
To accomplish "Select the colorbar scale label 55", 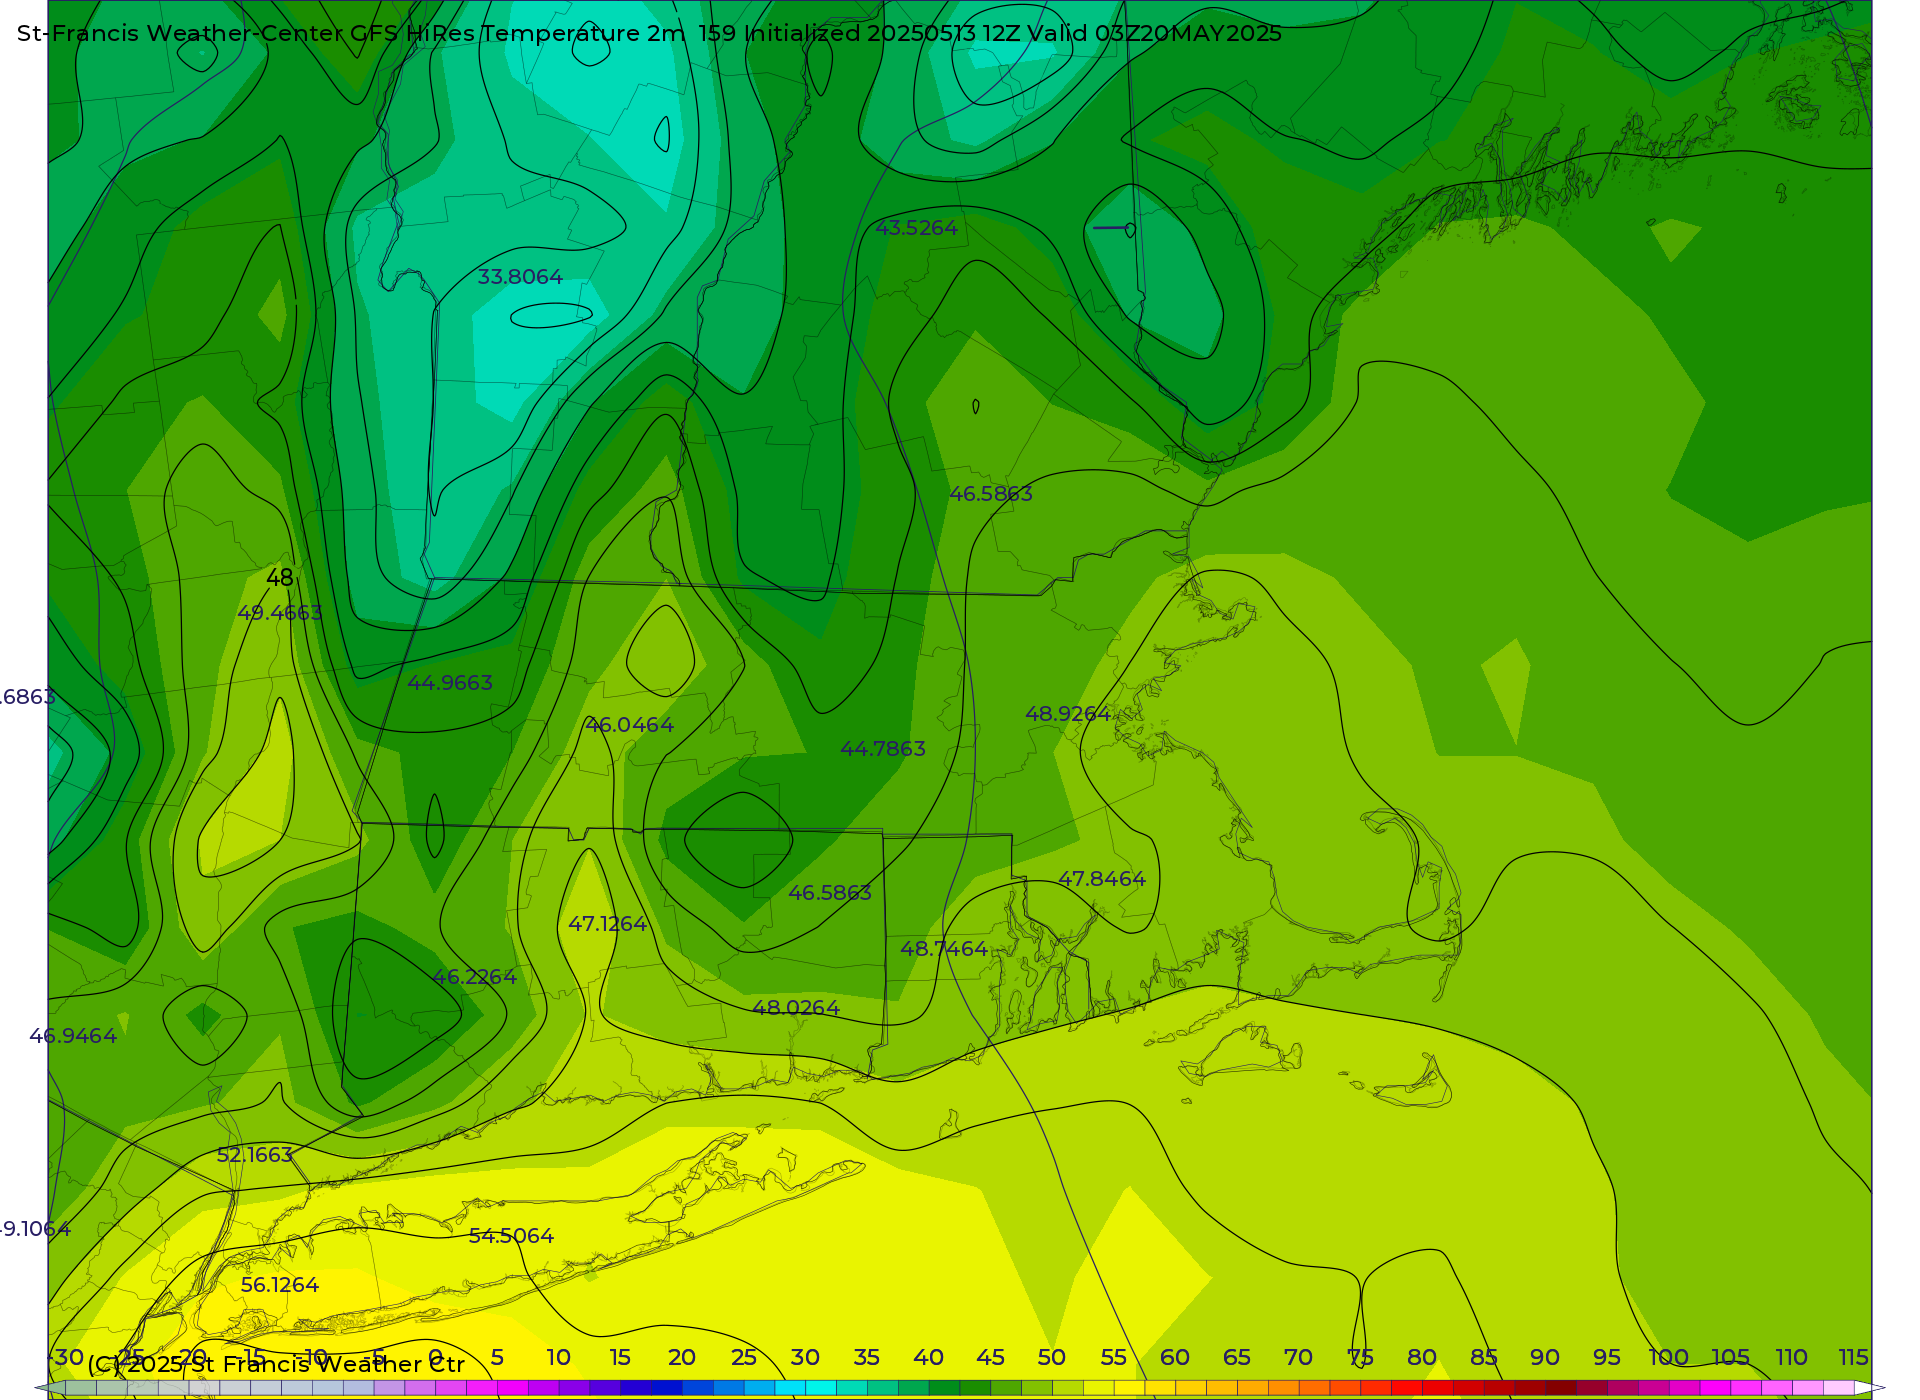I will coord(1114,1357).
